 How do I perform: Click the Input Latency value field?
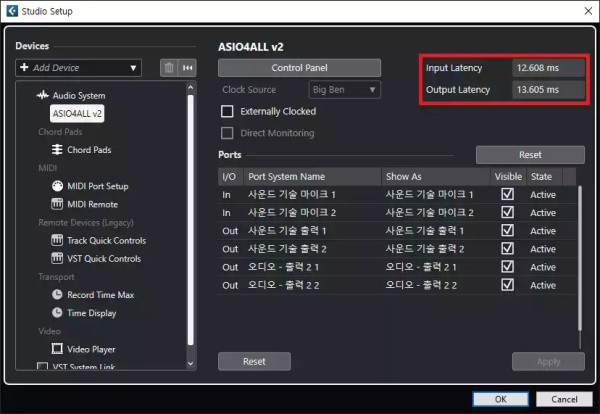(x=548, y=68)
